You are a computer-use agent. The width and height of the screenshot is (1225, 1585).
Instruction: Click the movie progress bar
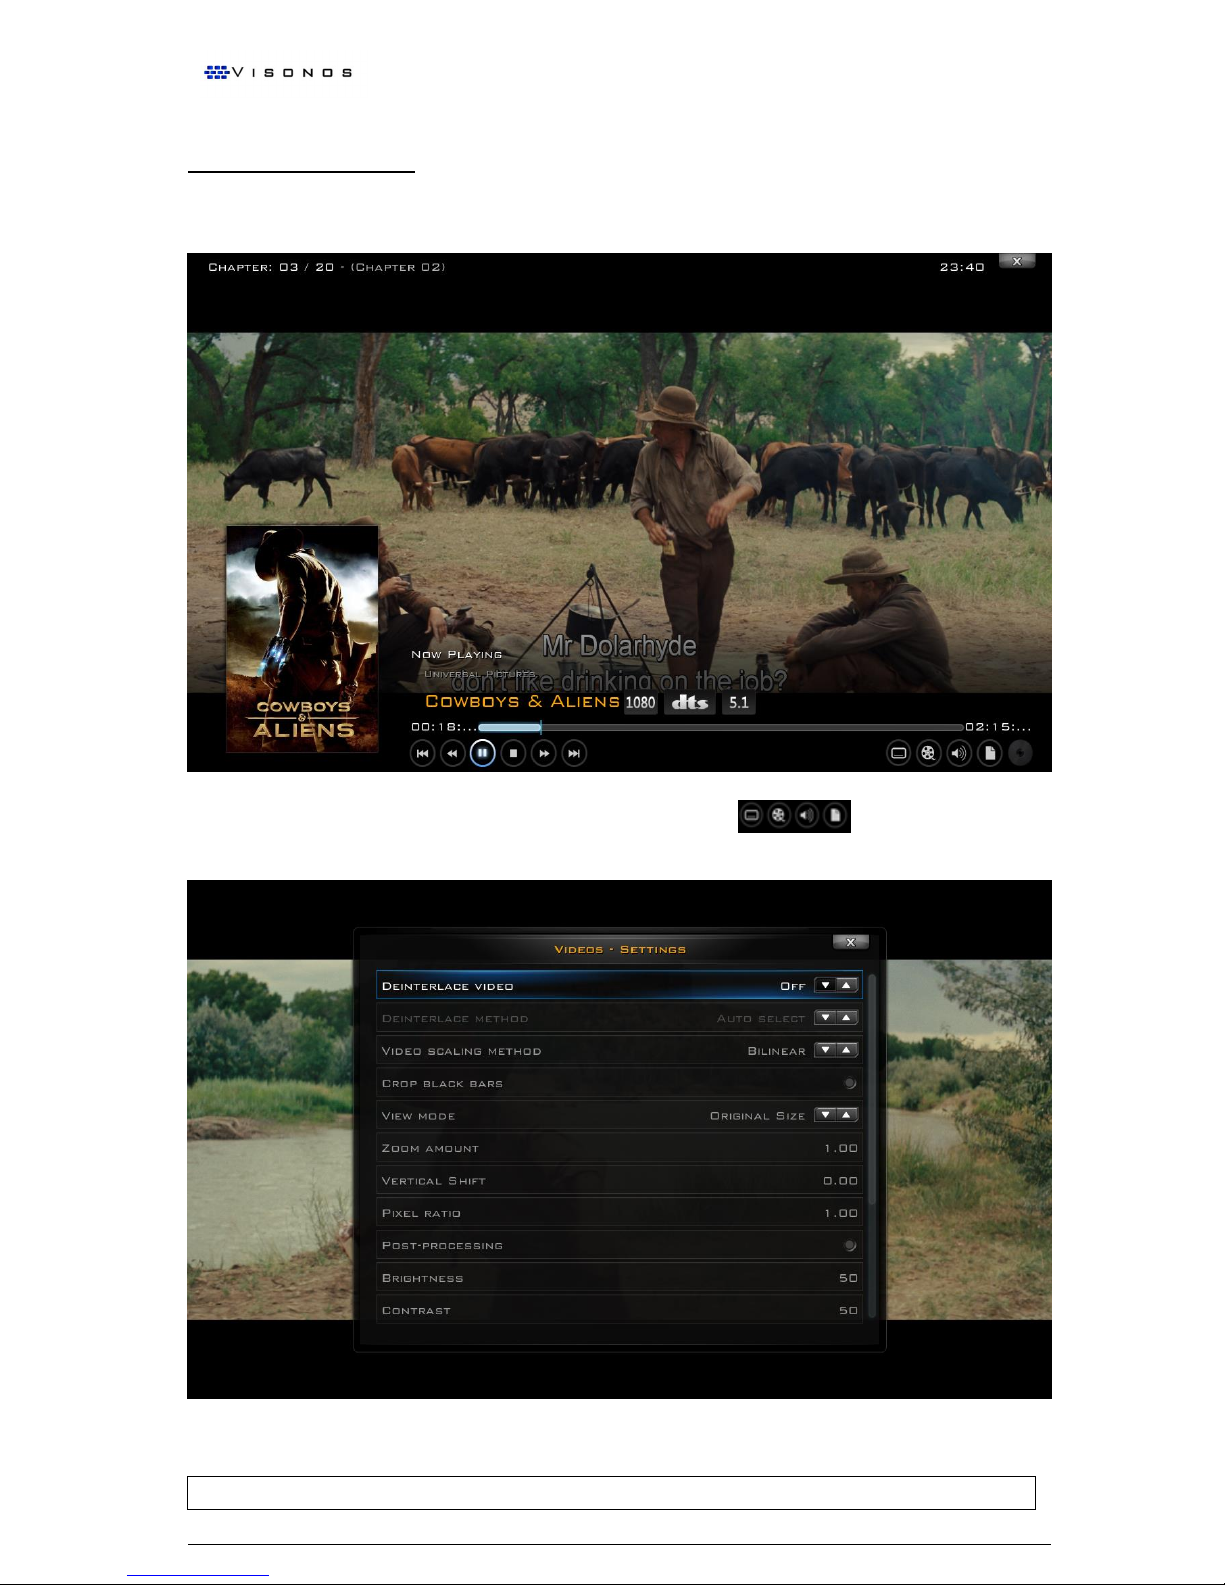720,727
